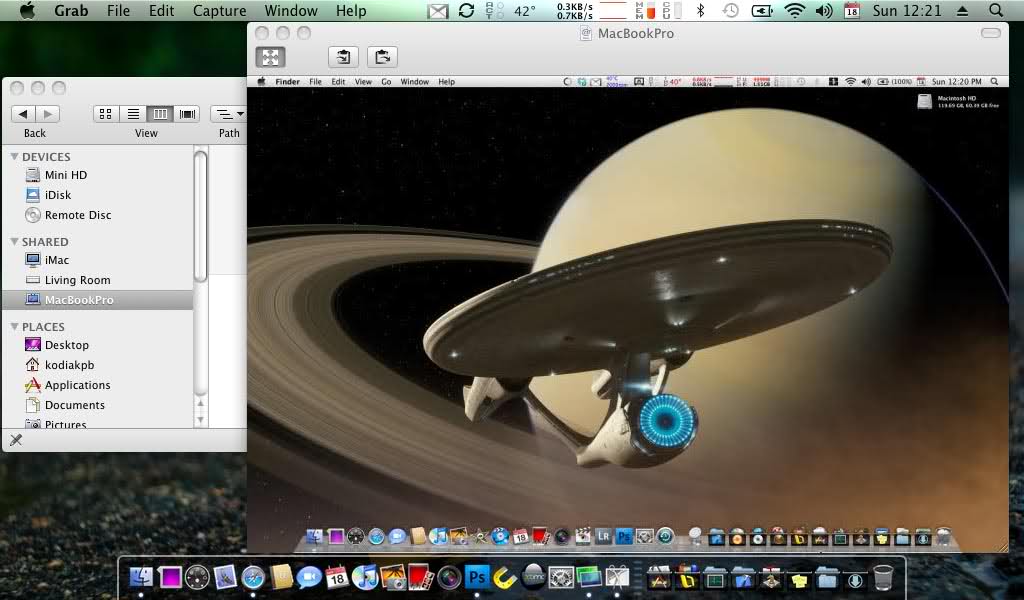Switch Finder to Cover Flow view
The image size is (1024, 600).
click(187, 114)
